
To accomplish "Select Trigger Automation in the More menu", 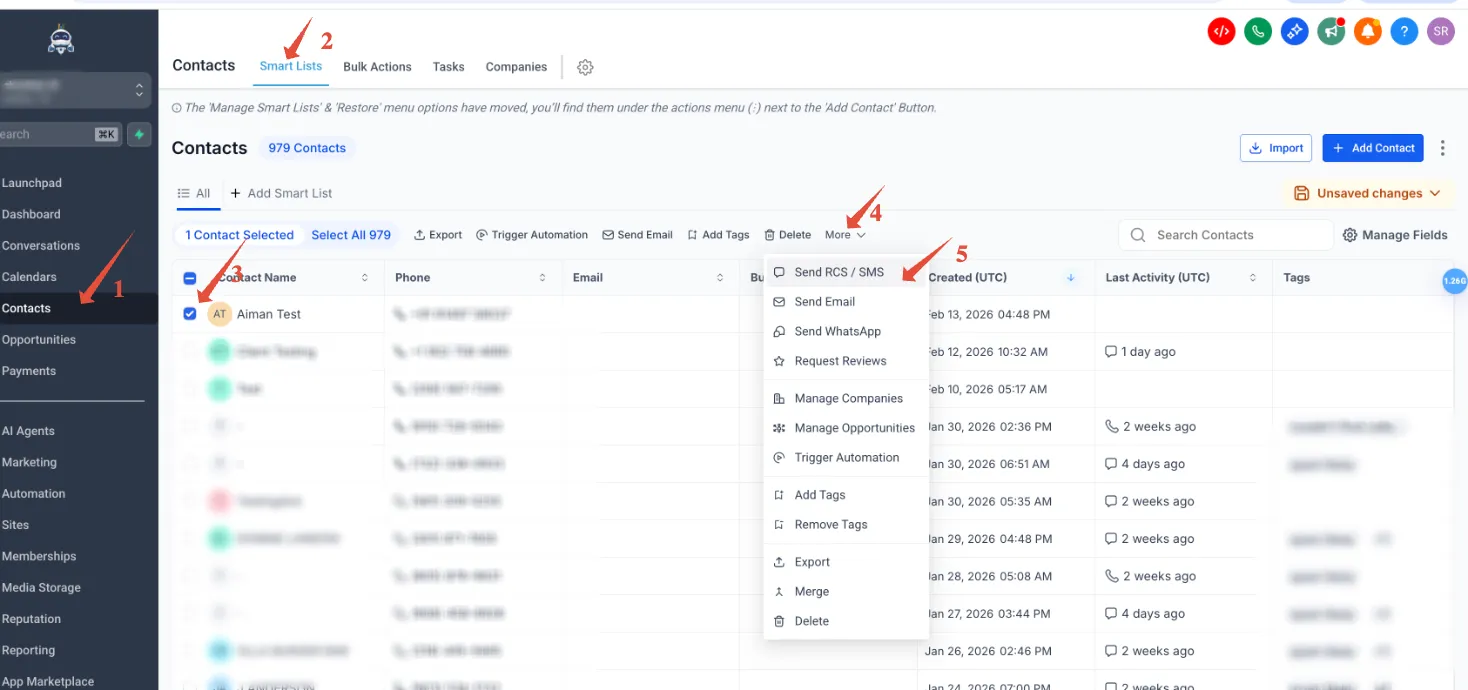I will click(x=846, y=458).
